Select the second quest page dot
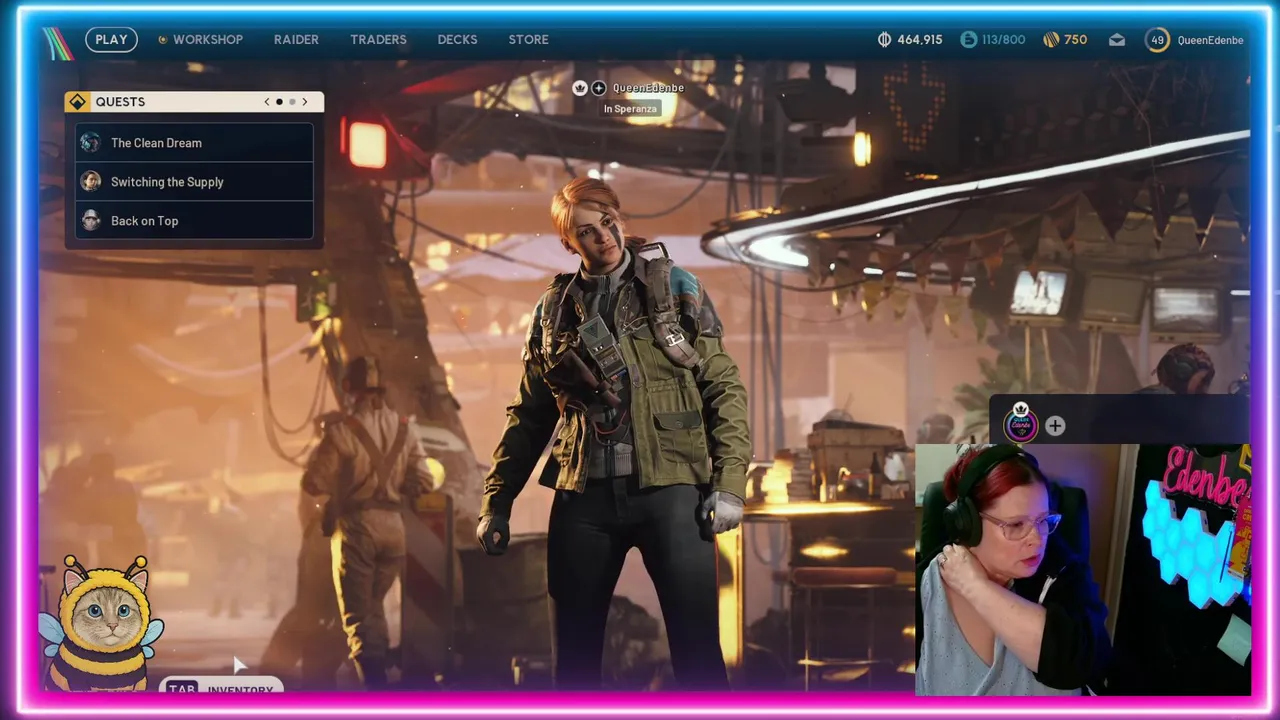Image resolution: width=1280 pixels, height=720 pixels. [292, 102]
